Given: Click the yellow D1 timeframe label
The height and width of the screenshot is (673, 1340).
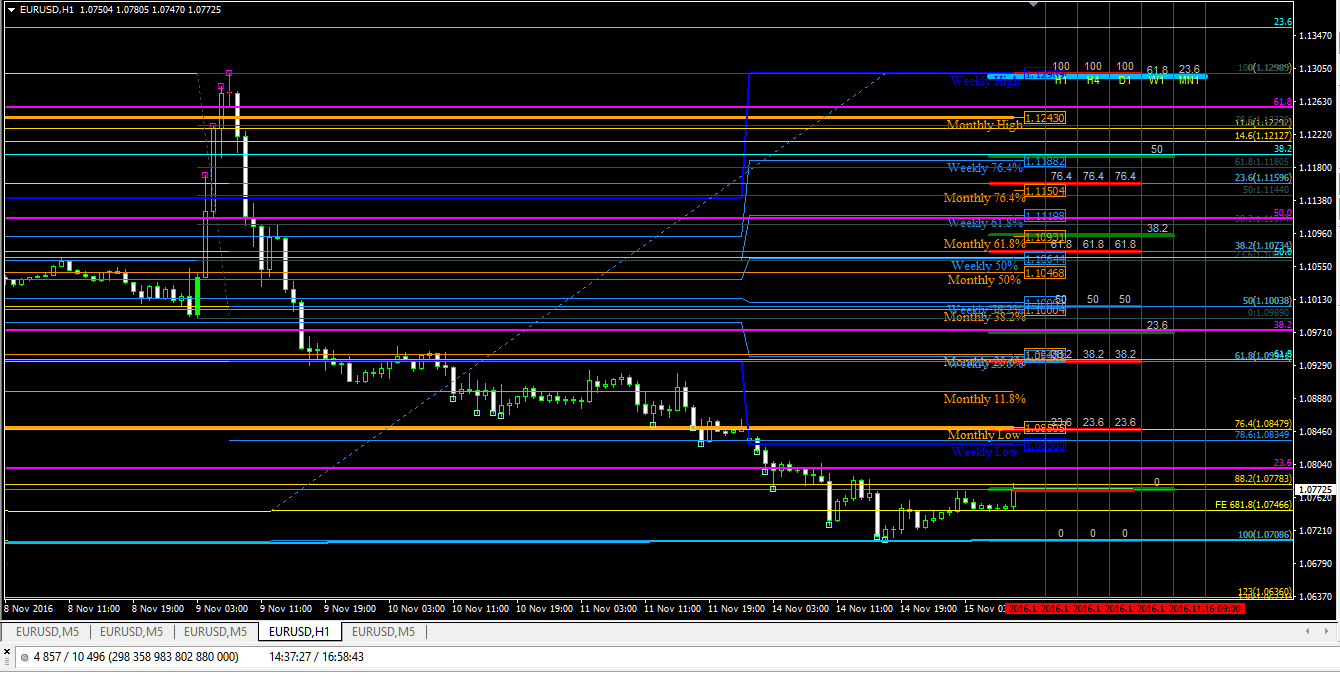Looking at the screenshot, I should [1125, 79].
